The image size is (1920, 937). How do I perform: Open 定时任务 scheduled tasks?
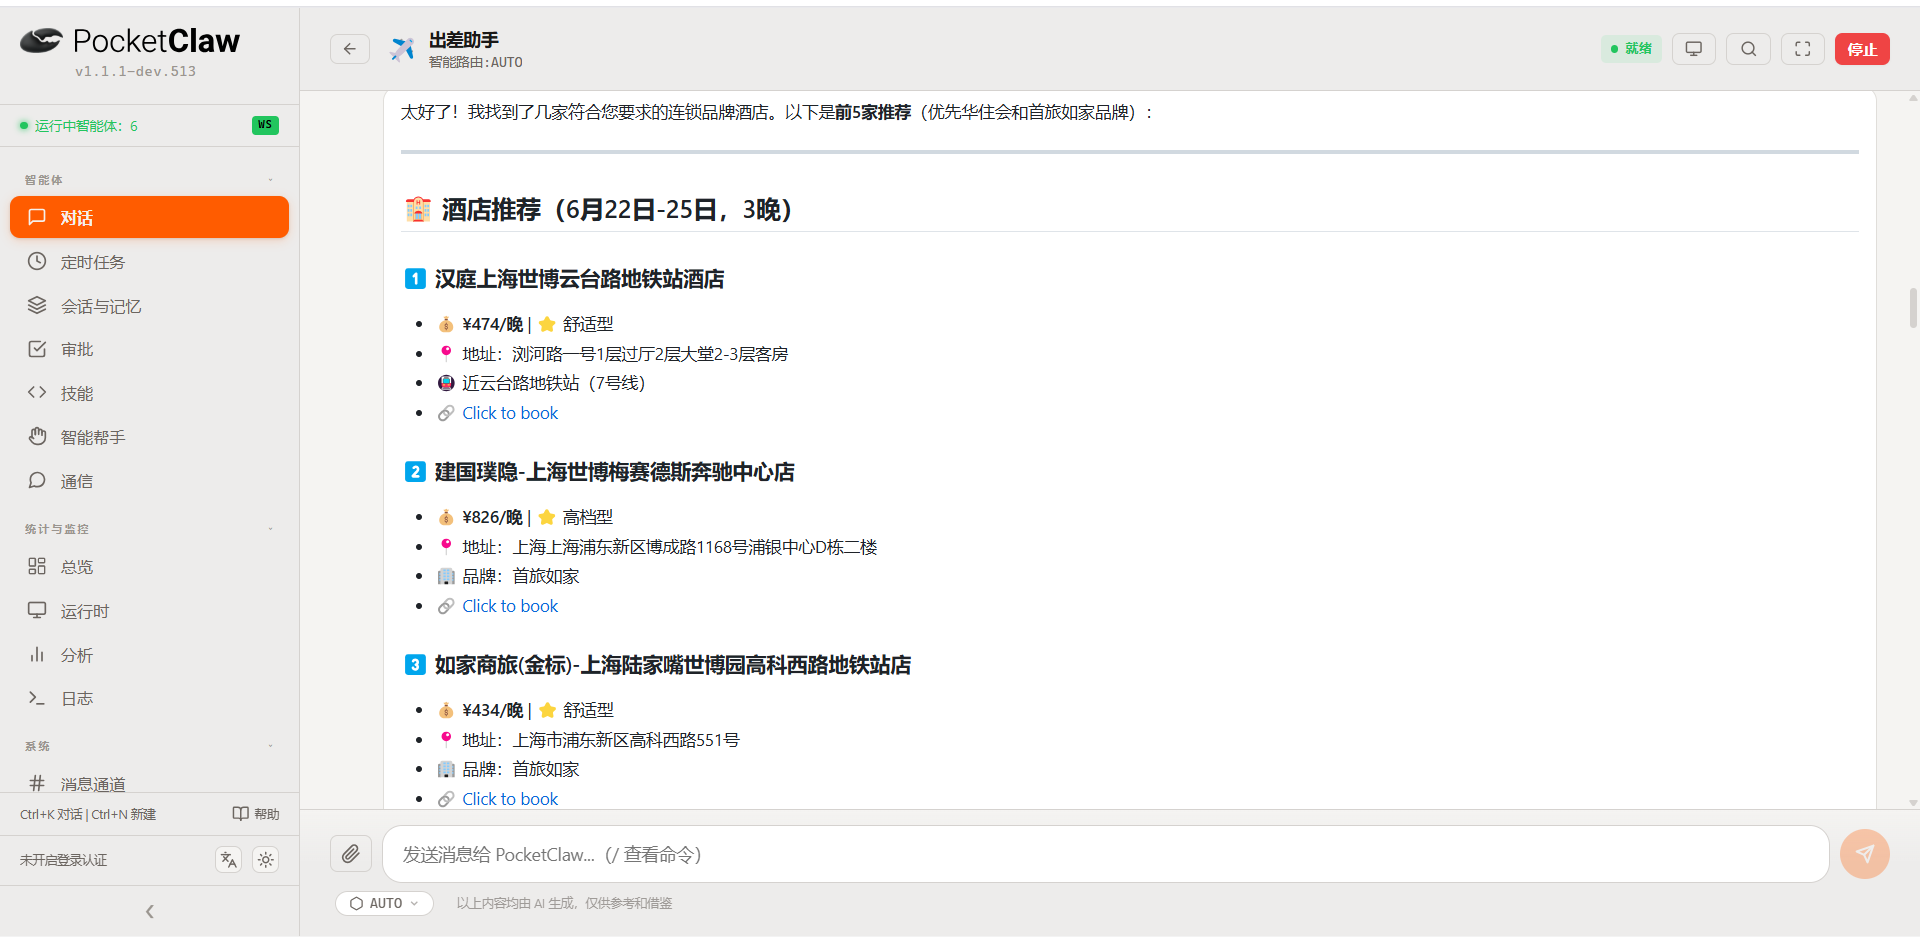[x=149, y=262]
